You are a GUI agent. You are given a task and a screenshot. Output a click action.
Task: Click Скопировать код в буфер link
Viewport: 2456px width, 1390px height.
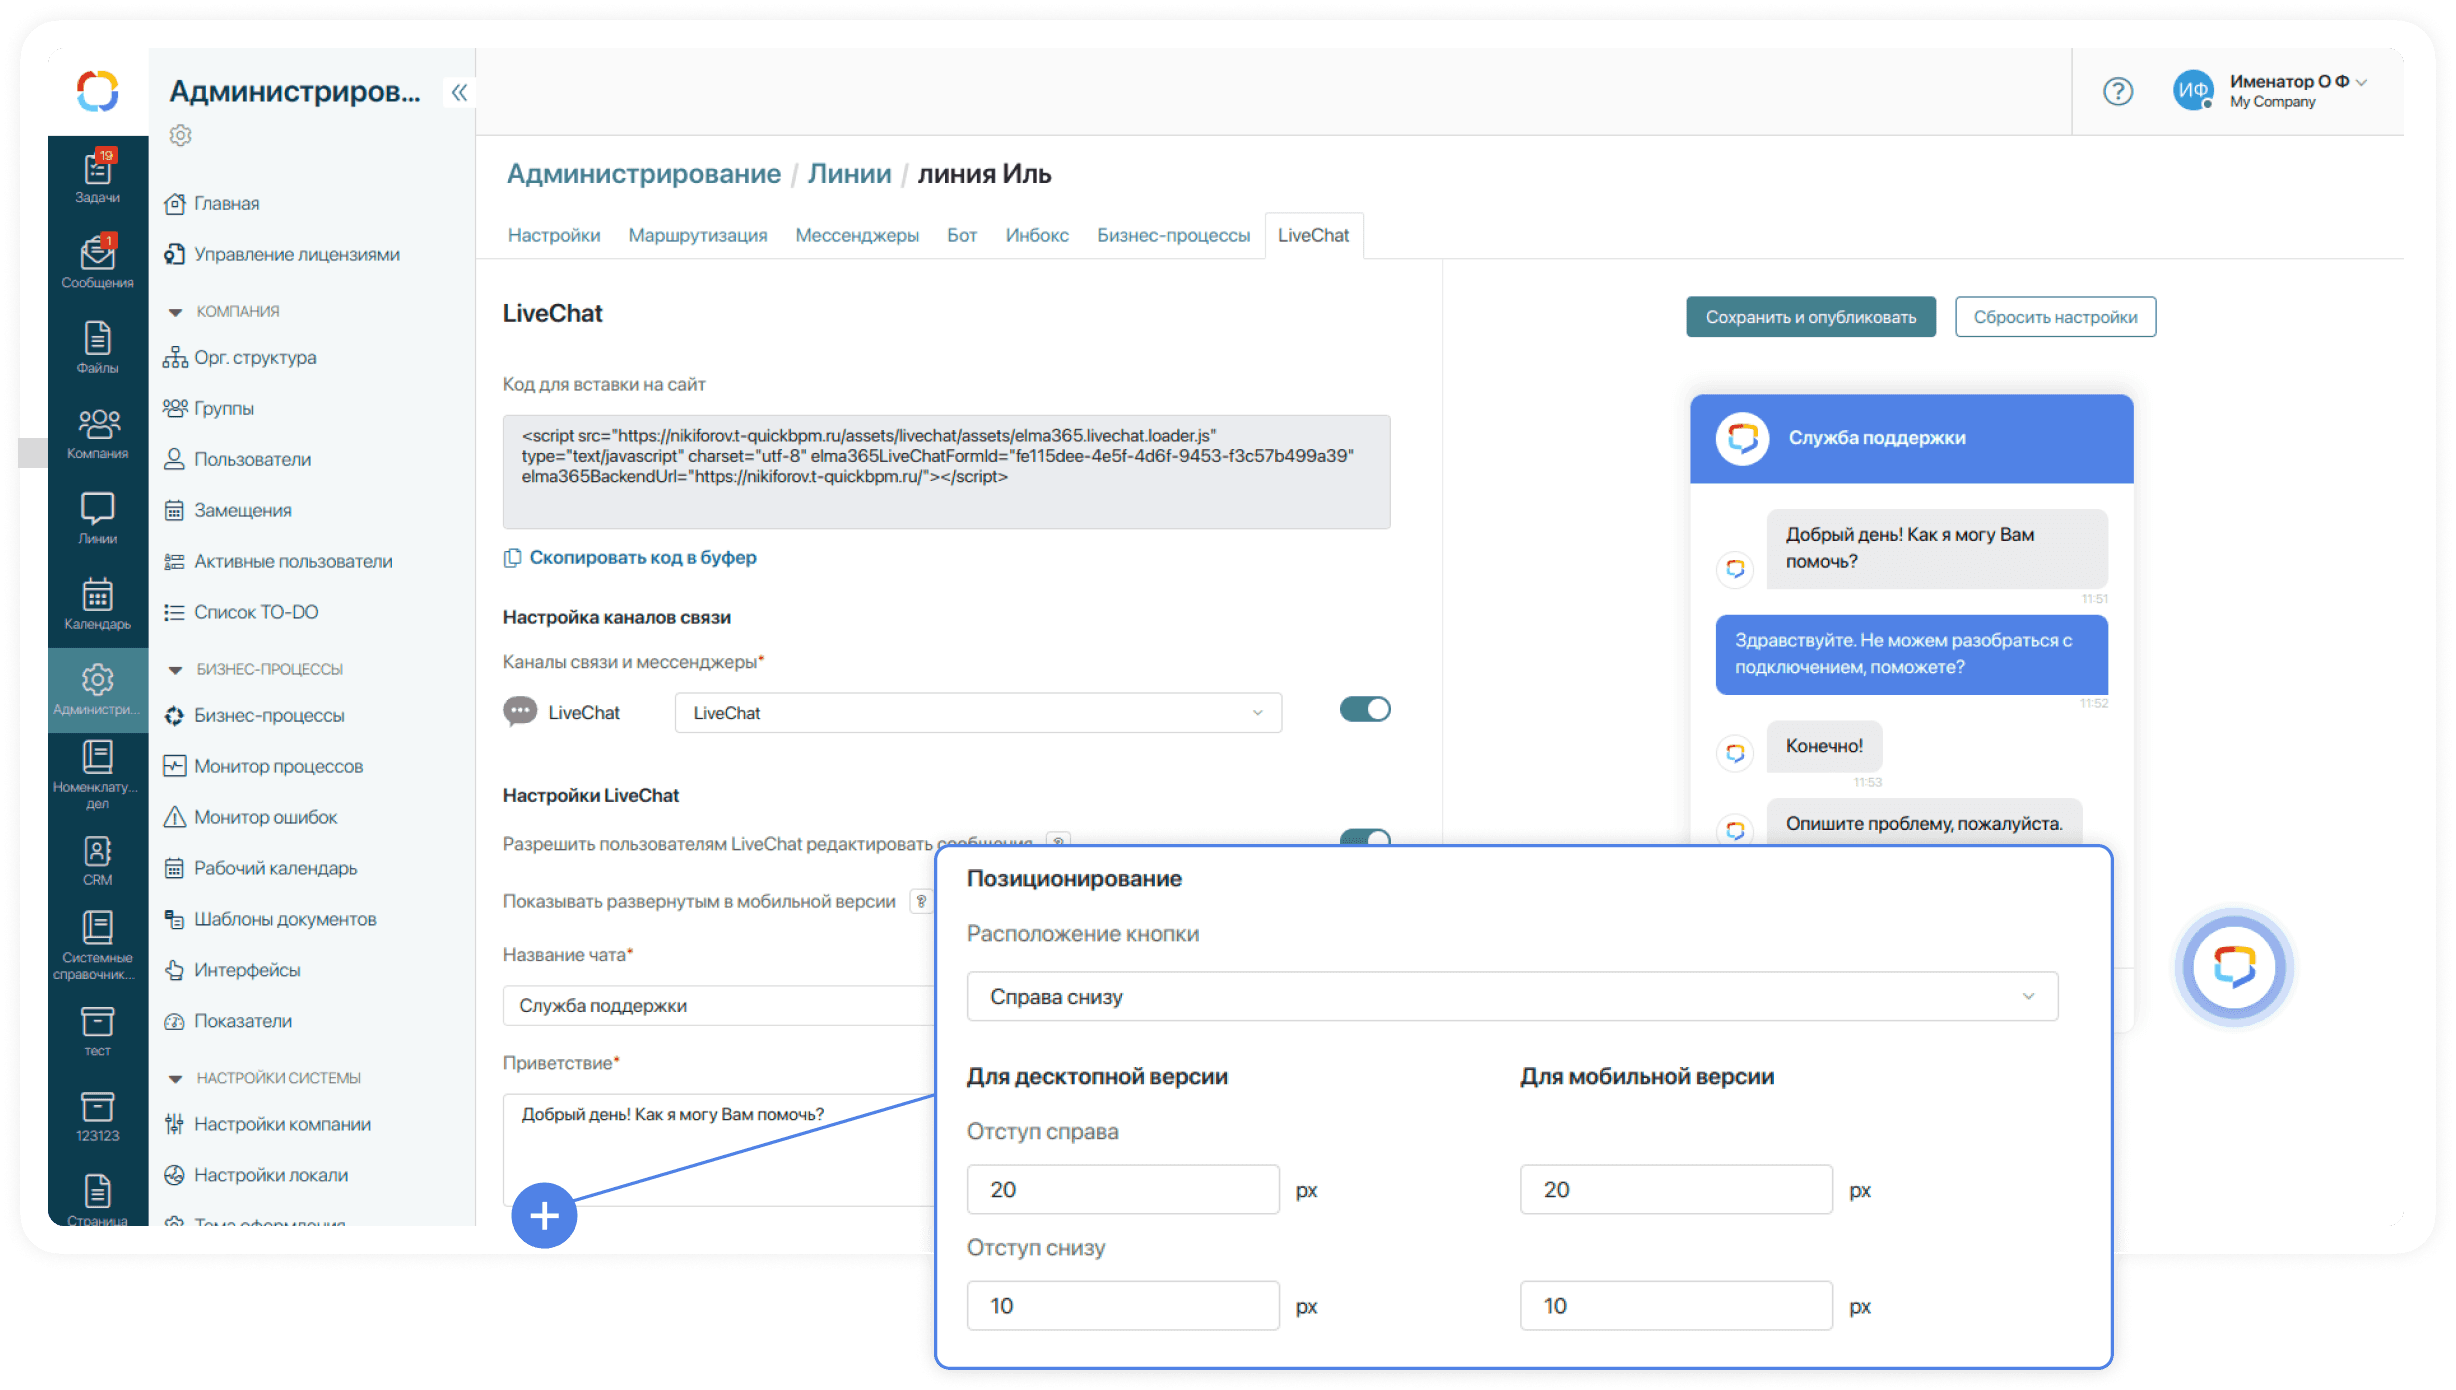[x=643, y=558]
